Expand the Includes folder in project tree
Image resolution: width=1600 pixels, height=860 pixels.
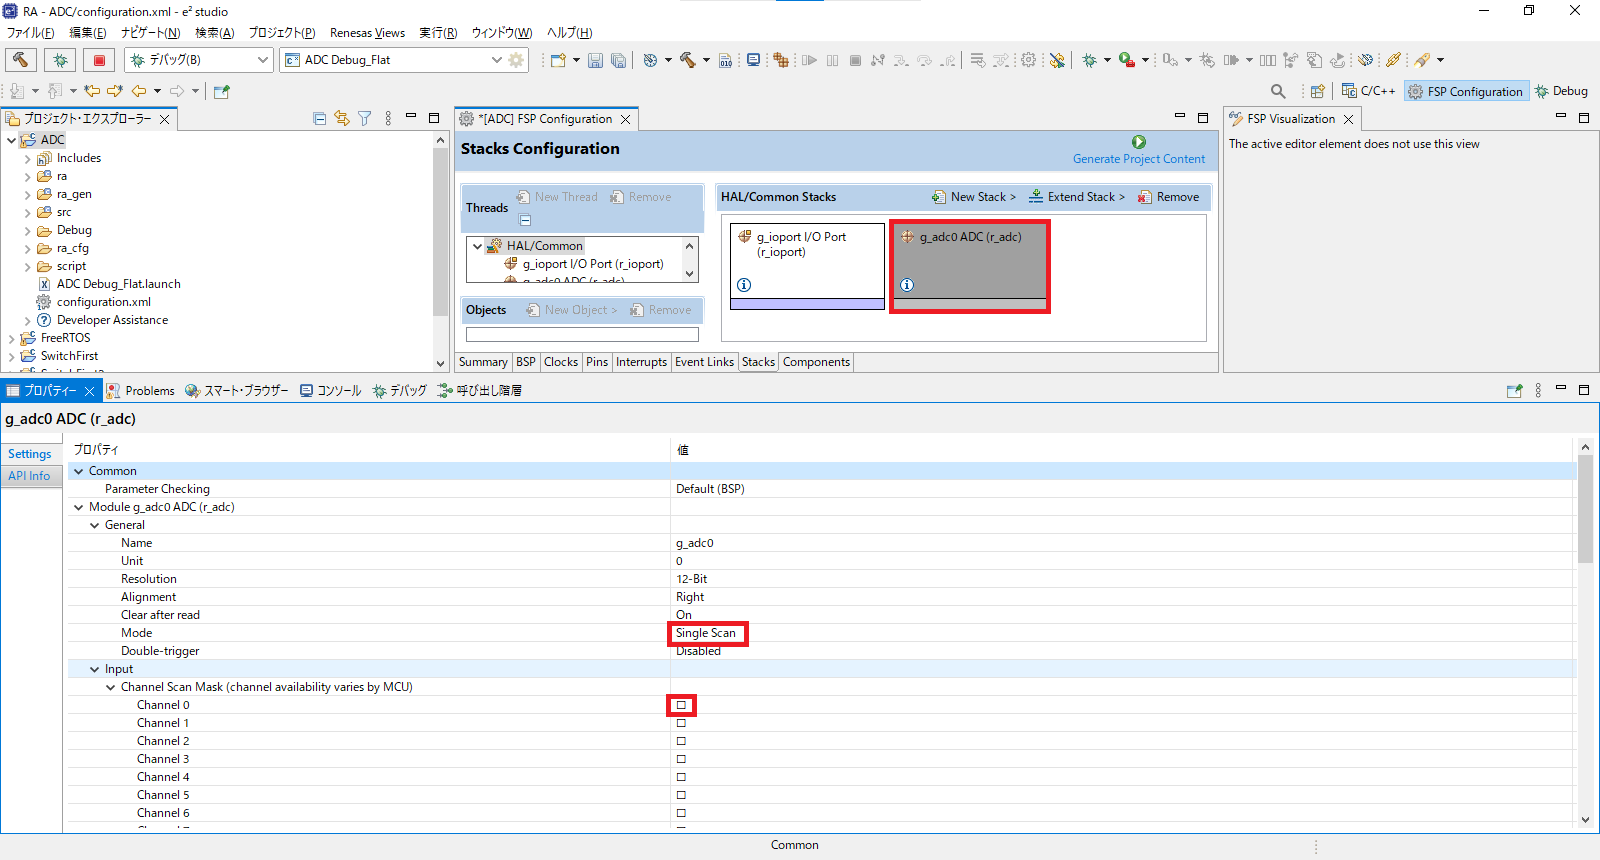click(x=27, y=158)
